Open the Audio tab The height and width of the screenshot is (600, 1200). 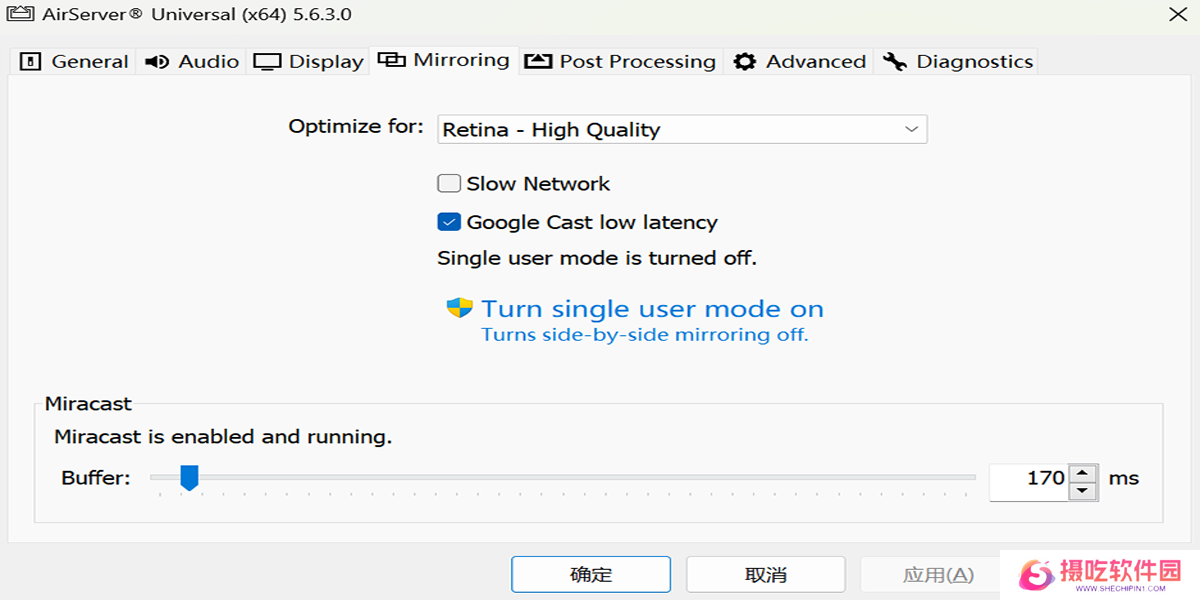[191, 62]
